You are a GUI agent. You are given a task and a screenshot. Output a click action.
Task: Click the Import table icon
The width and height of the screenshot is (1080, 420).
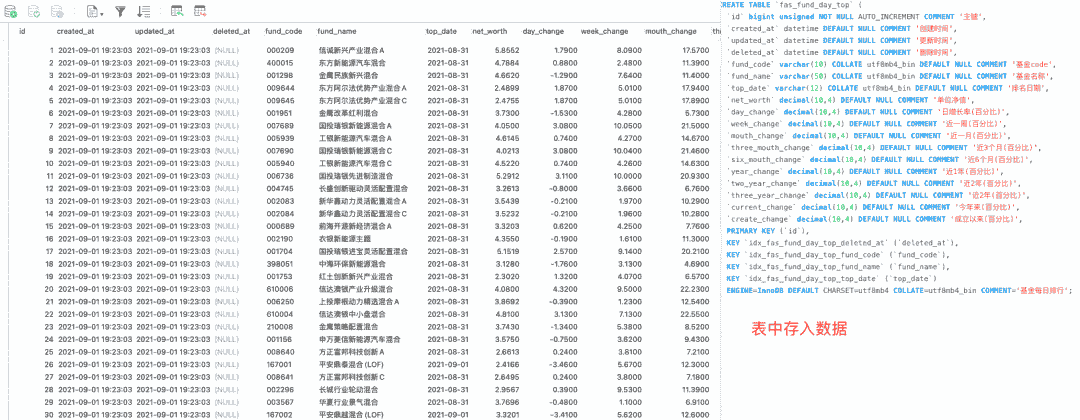tap(176, 12)
